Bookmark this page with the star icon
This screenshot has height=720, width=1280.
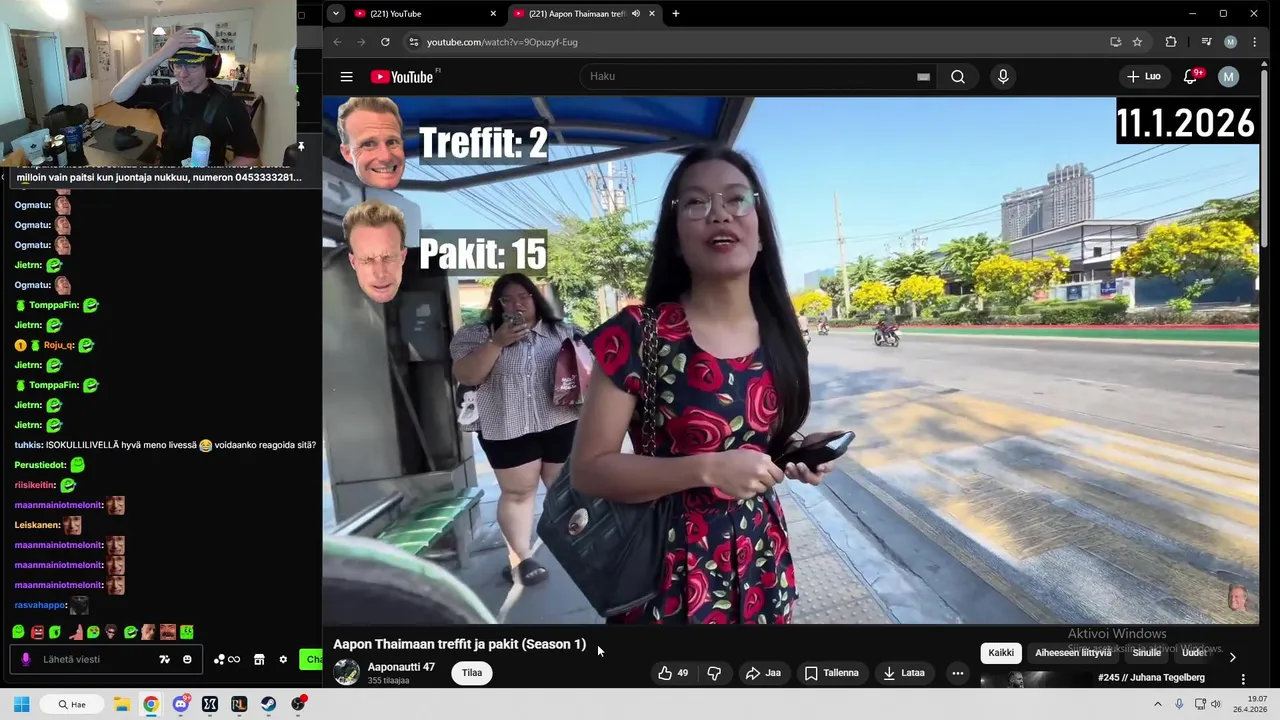1137,42
